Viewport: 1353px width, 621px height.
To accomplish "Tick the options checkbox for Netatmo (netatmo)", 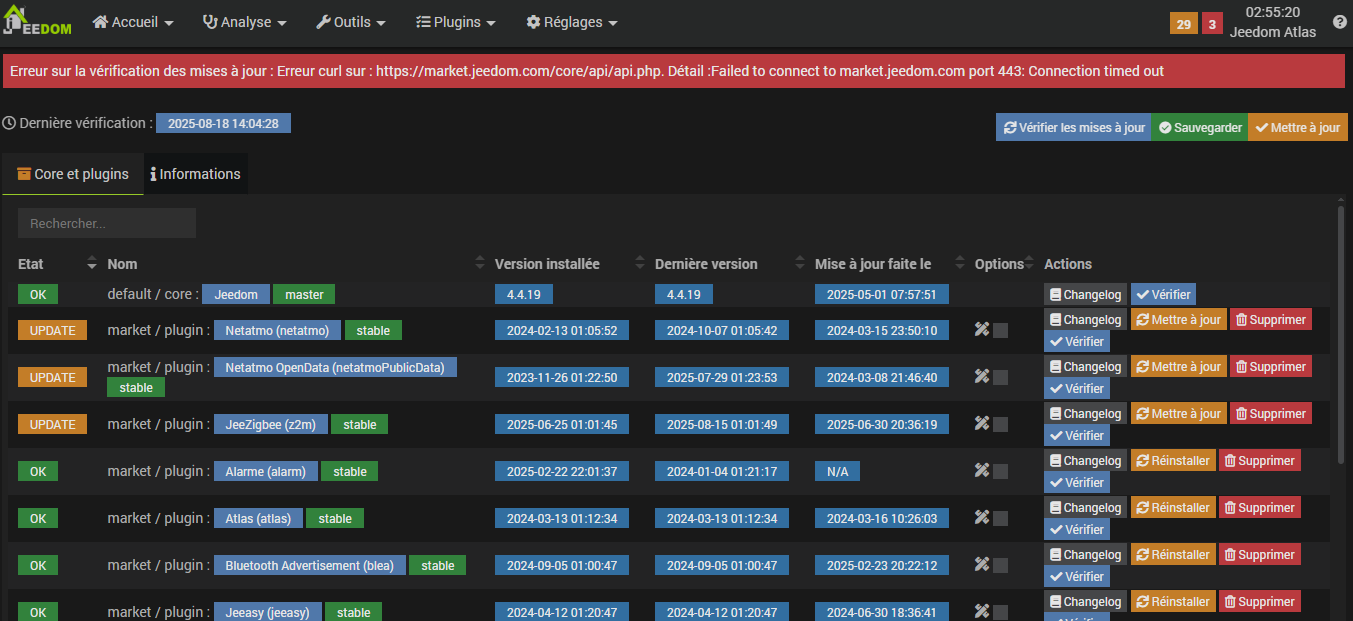I will click(x=1001, y=331).
